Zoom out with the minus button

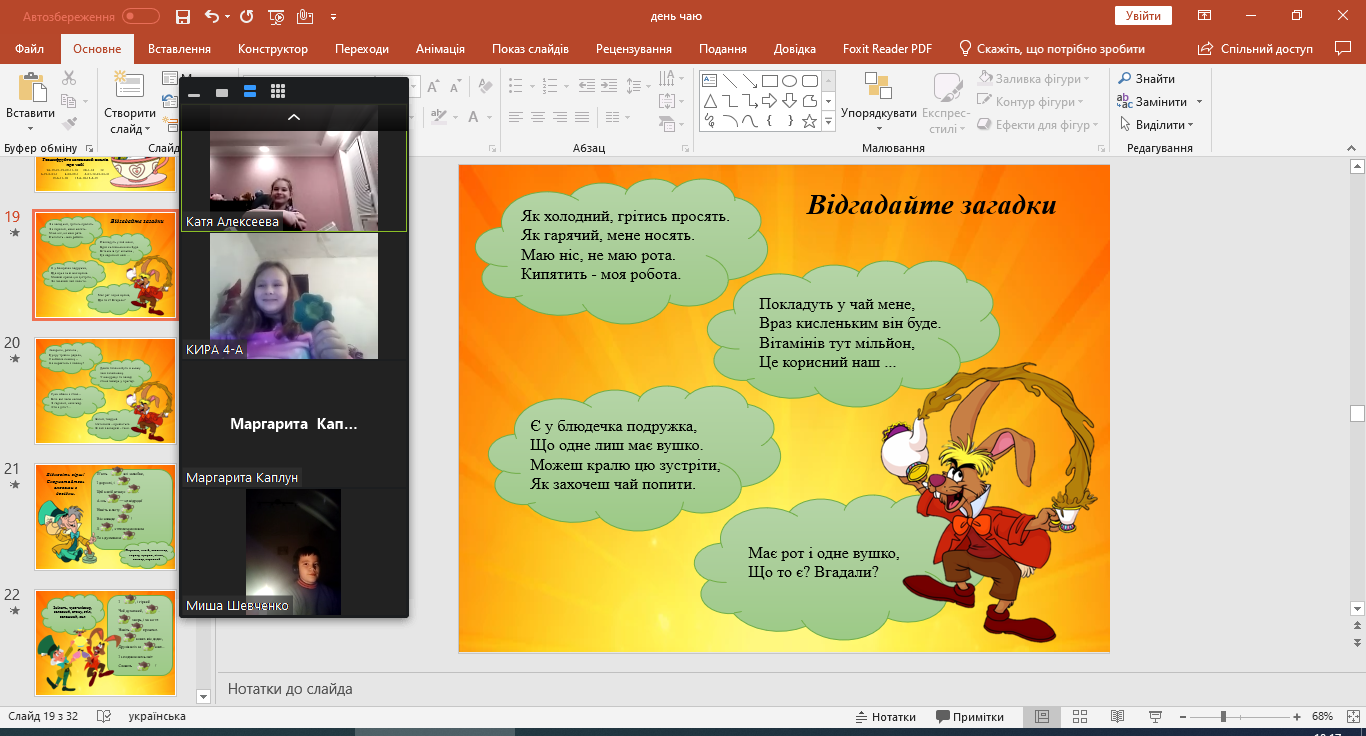(1181, 717)
